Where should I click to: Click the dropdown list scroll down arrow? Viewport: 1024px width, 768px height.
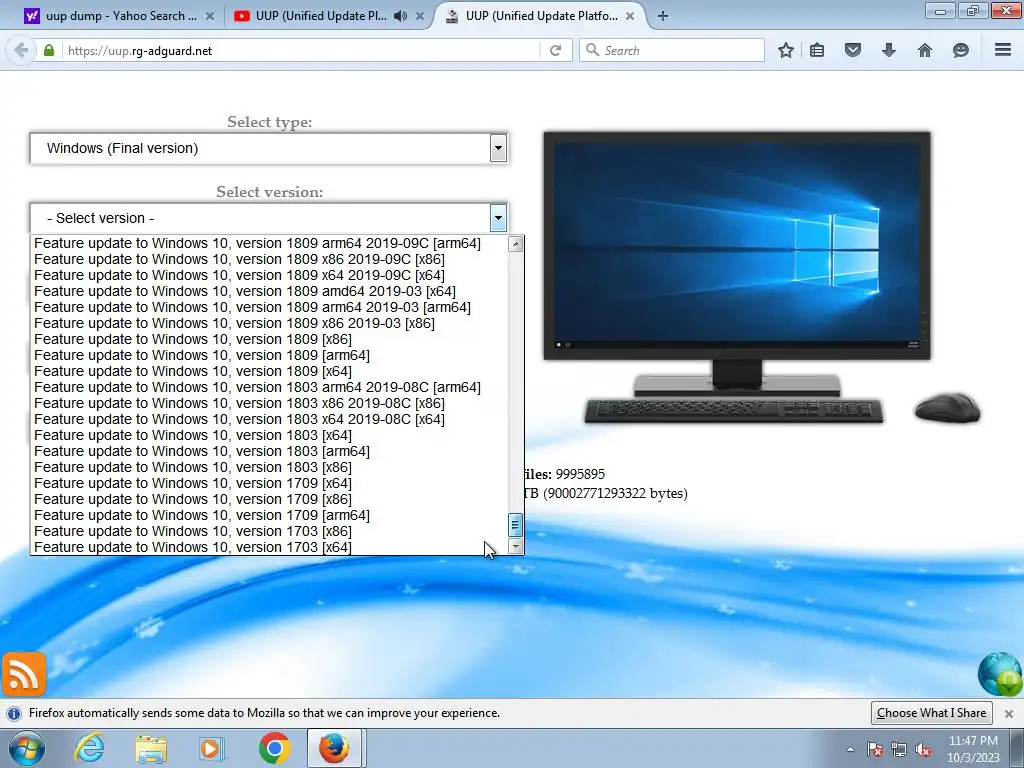click(515, 547)
